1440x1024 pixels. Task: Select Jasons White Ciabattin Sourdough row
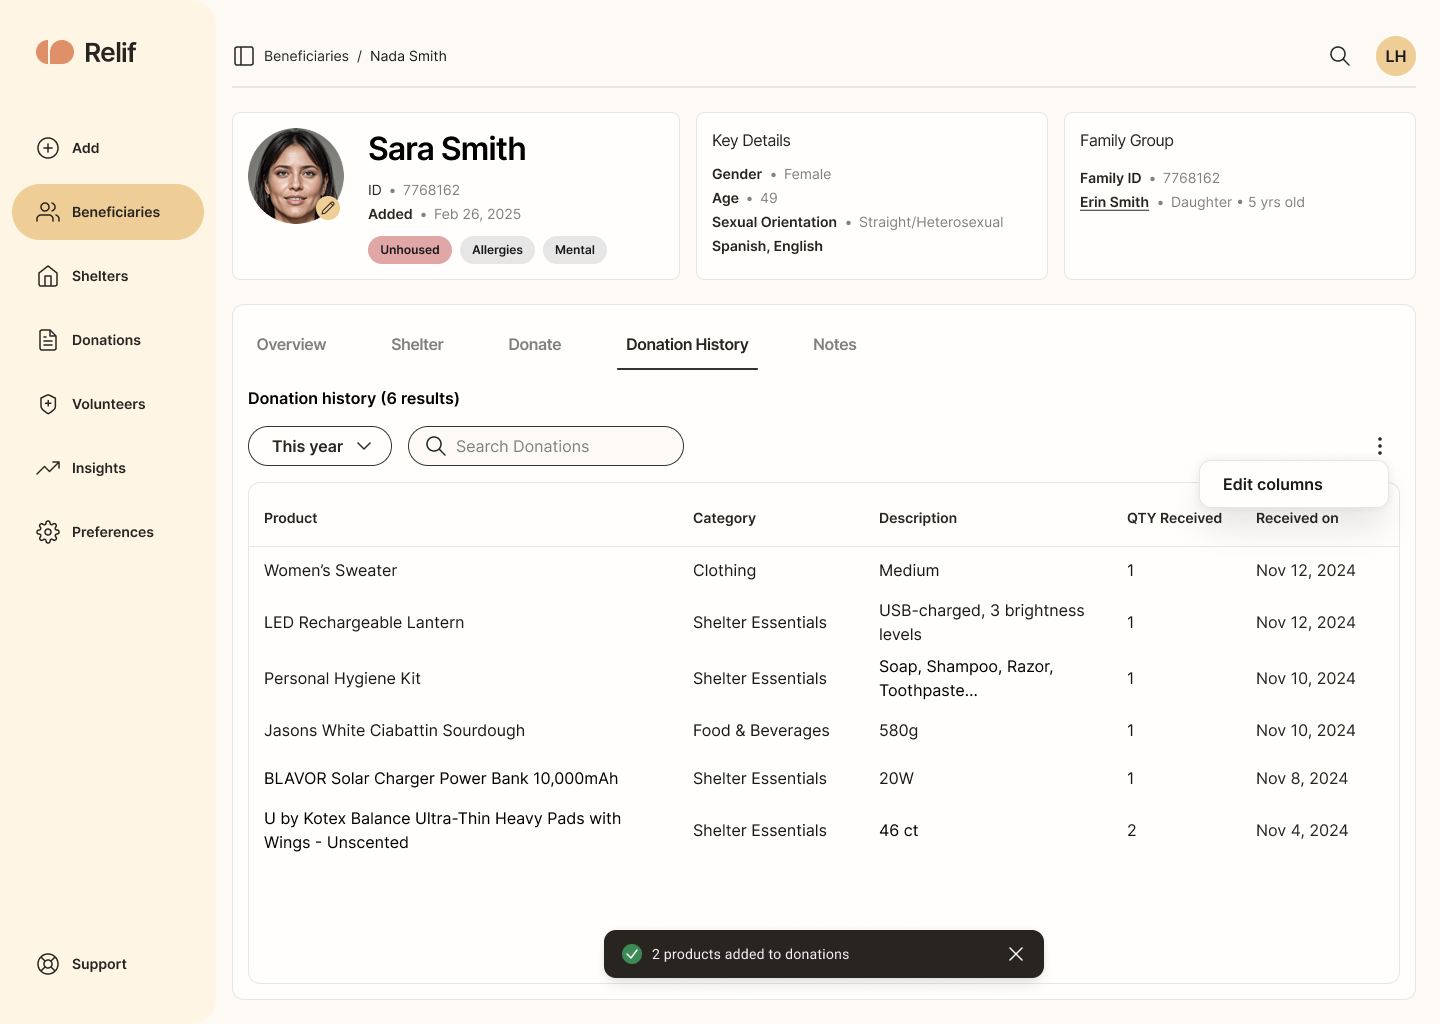click(824, 730)
